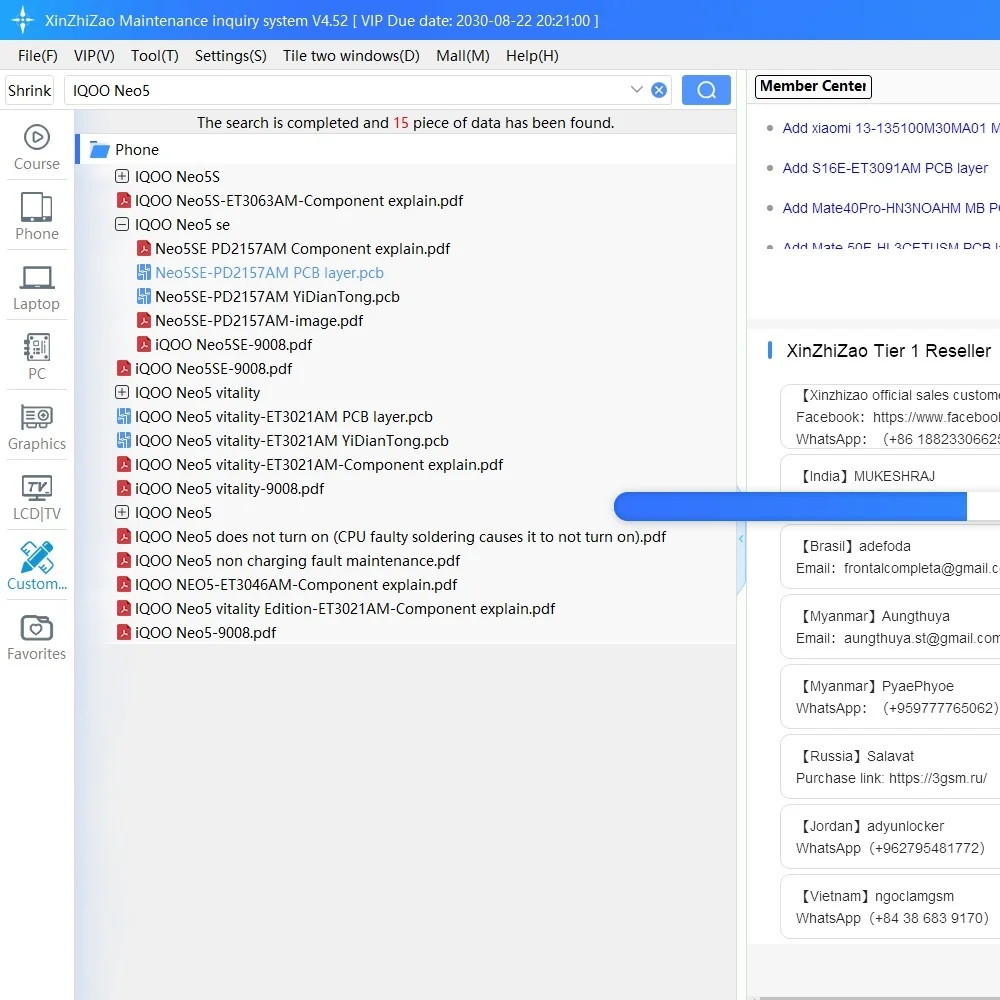
Task: Open IQOO Neo5 does not turn on pdf
Action: [x=401, y=537]
